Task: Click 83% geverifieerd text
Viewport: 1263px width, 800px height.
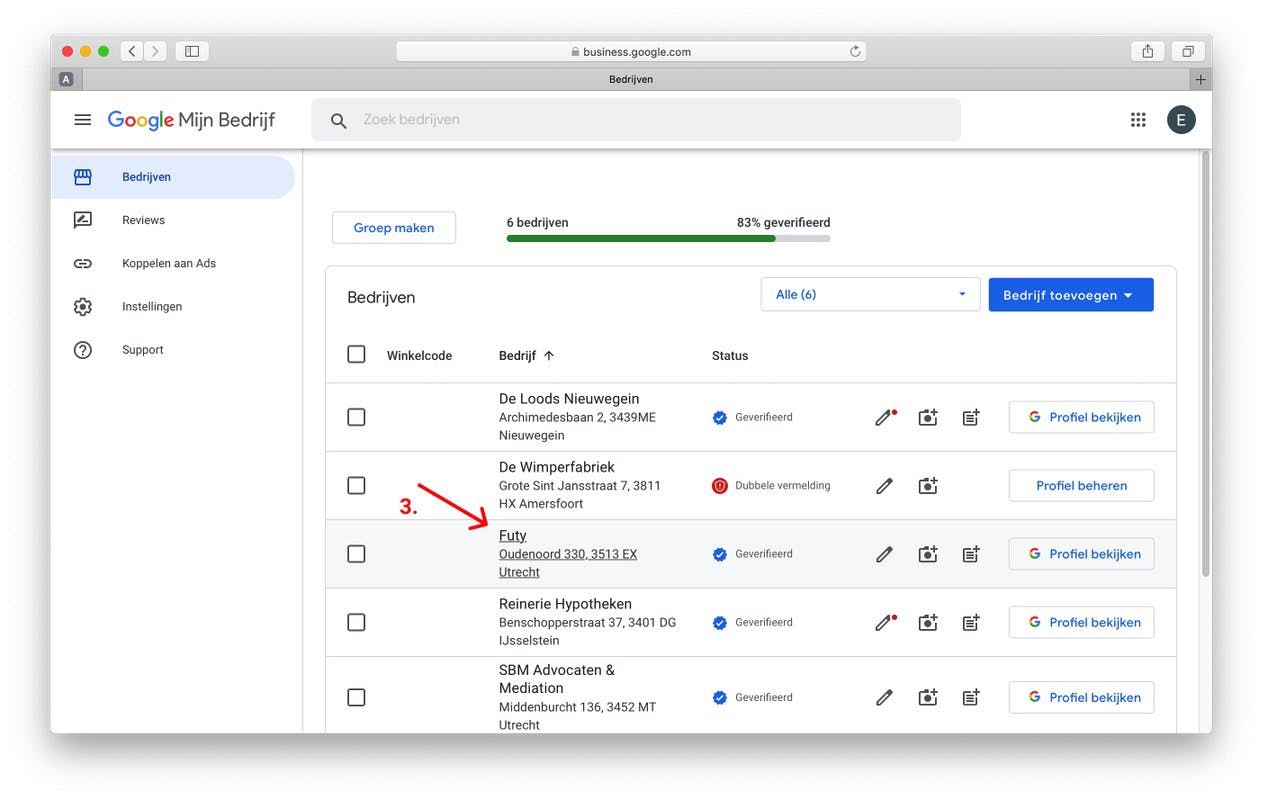Action: click(x=783, y=223)
